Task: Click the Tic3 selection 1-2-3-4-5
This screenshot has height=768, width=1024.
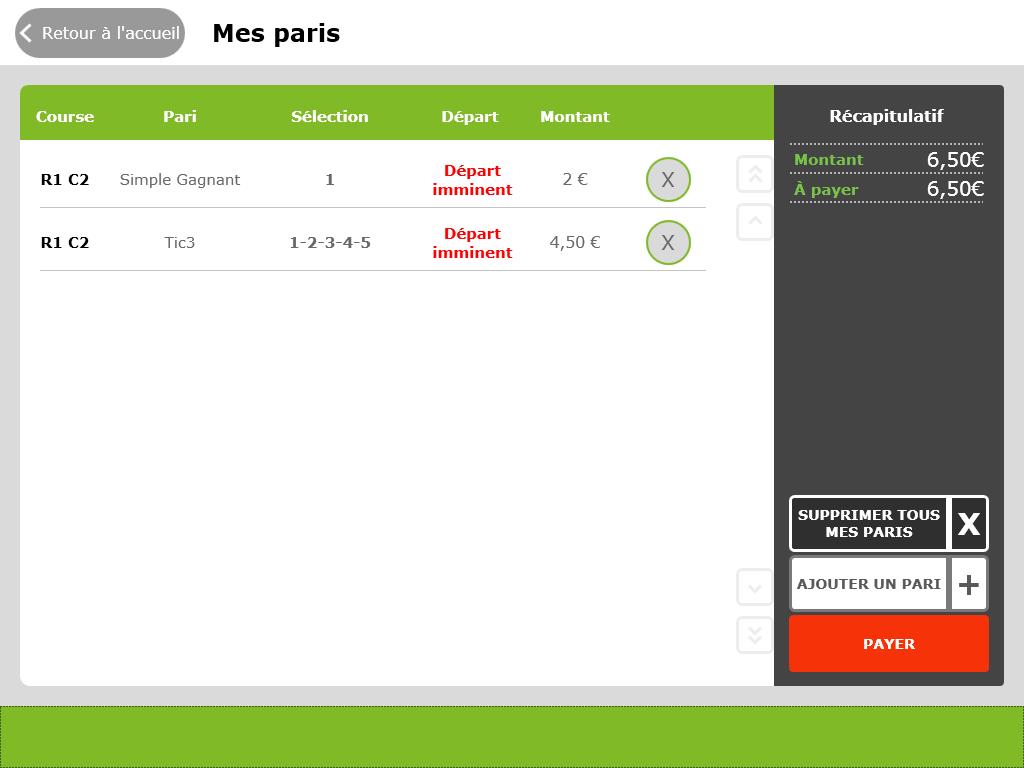Action: 330,243
